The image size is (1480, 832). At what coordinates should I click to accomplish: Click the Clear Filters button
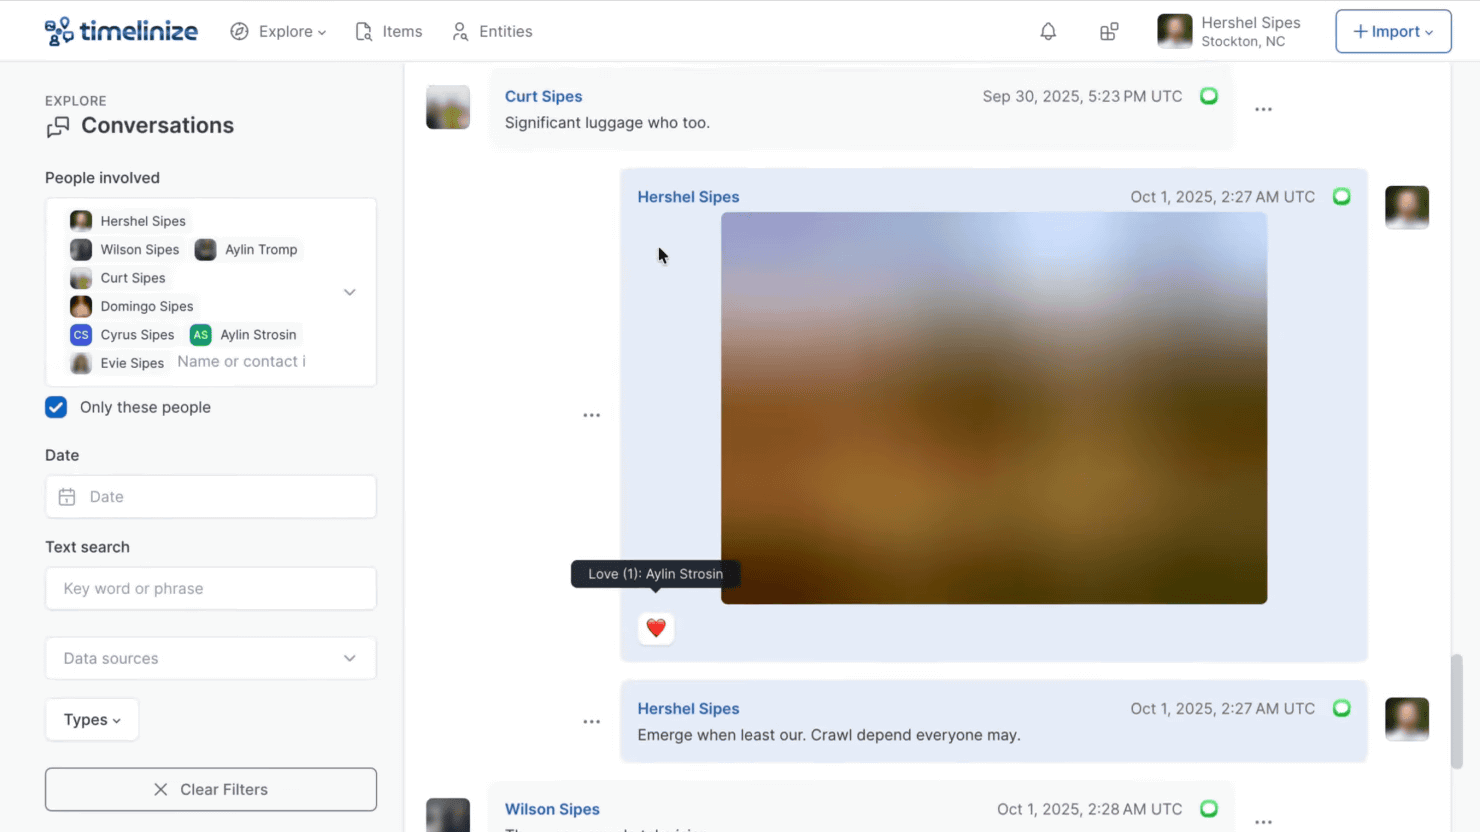(x=210, y=789)
